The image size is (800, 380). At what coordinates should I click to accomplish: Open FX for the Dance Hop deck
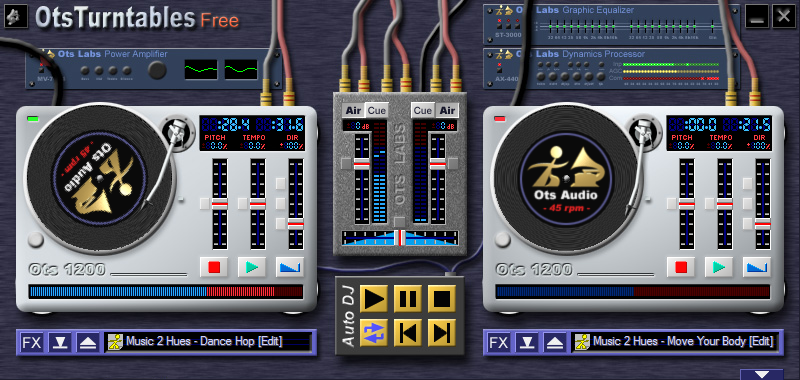click(x=32, y=342)
